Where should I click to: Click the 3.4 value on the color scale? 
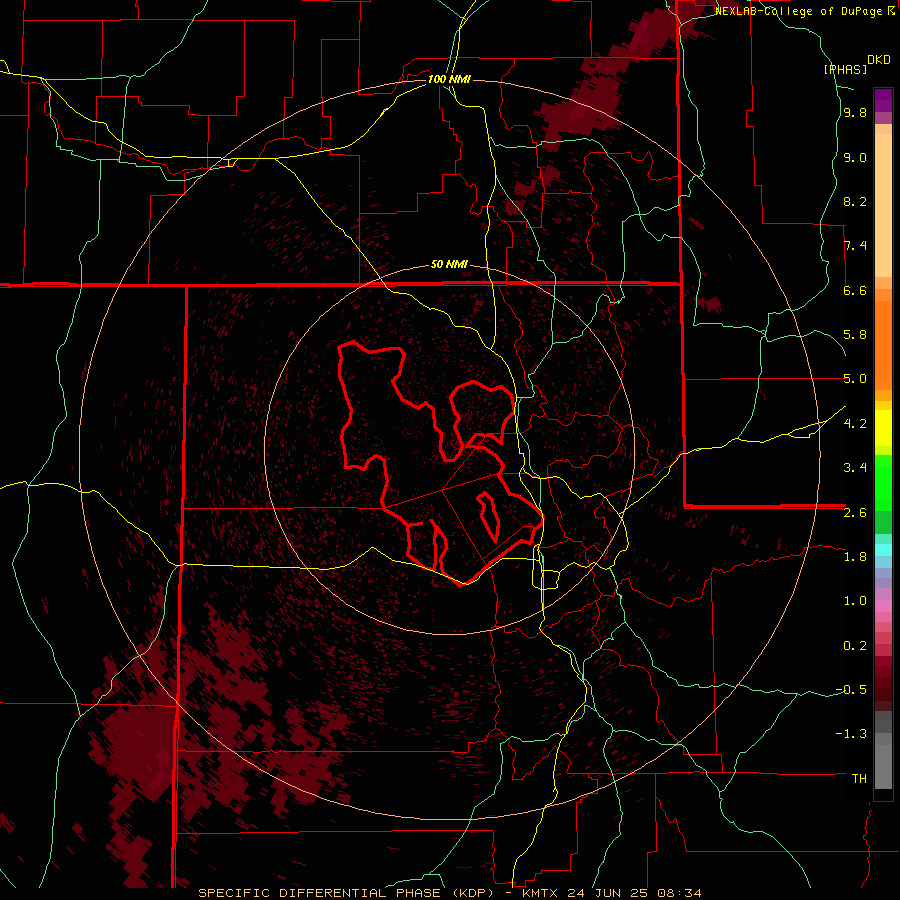tap(855, 468)
